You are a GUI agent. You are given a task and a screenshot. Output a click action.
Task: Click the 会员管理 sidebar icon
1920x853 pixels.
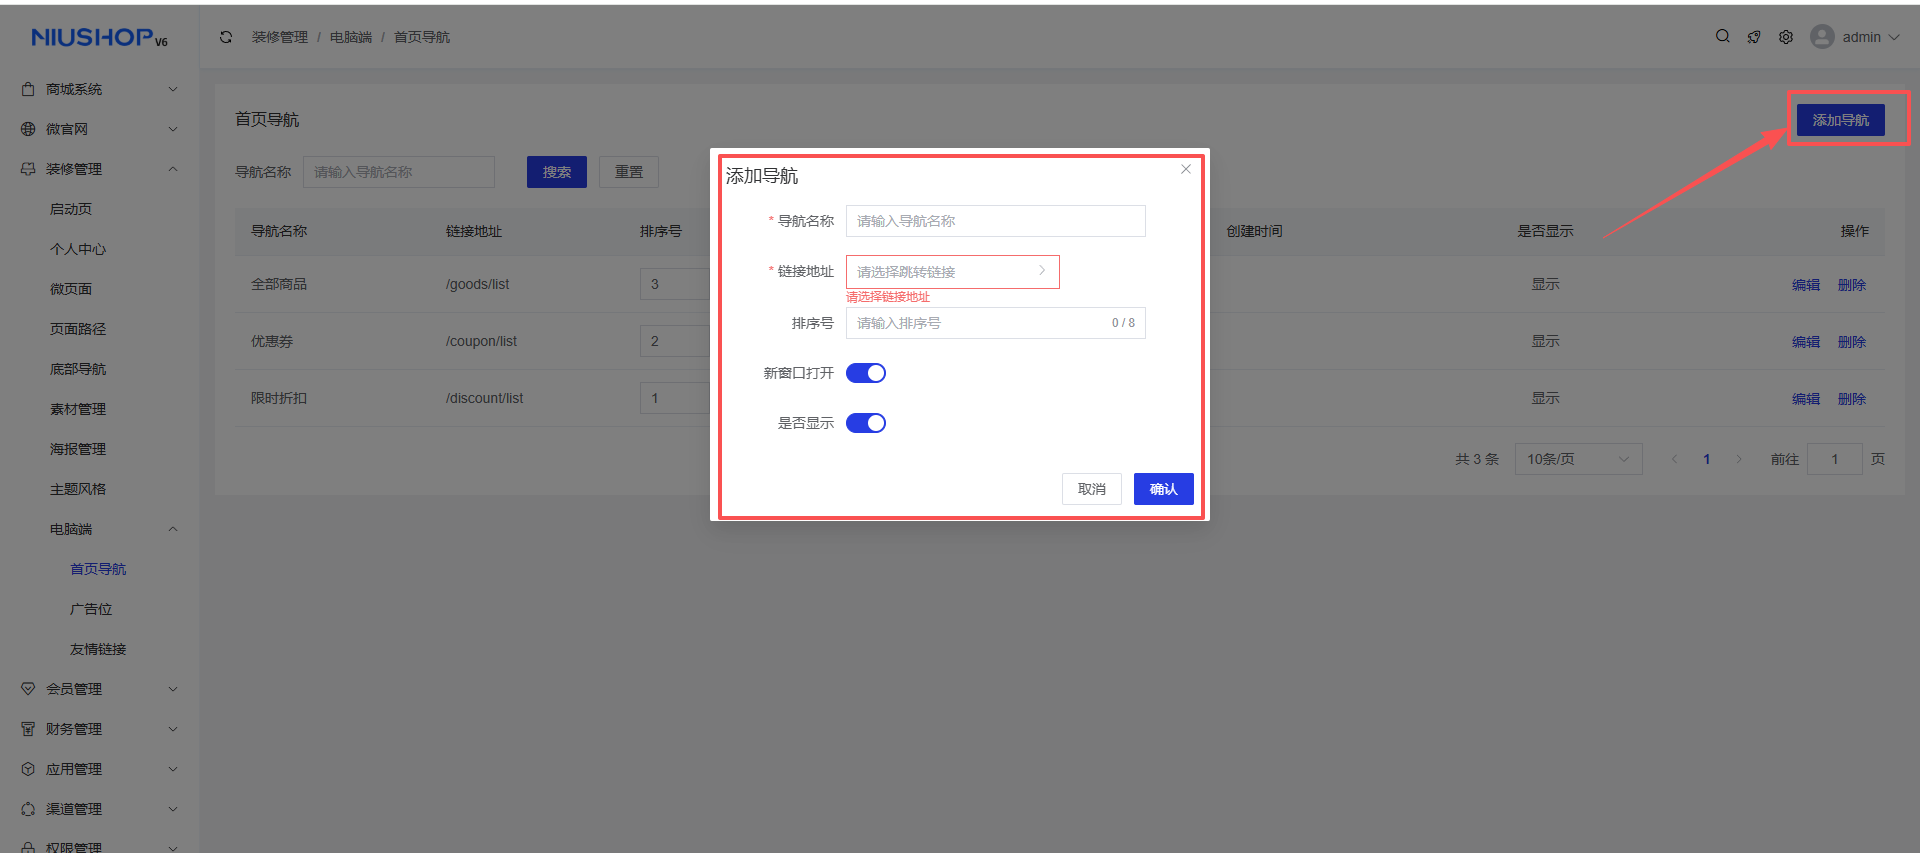(x=28, y=689)
